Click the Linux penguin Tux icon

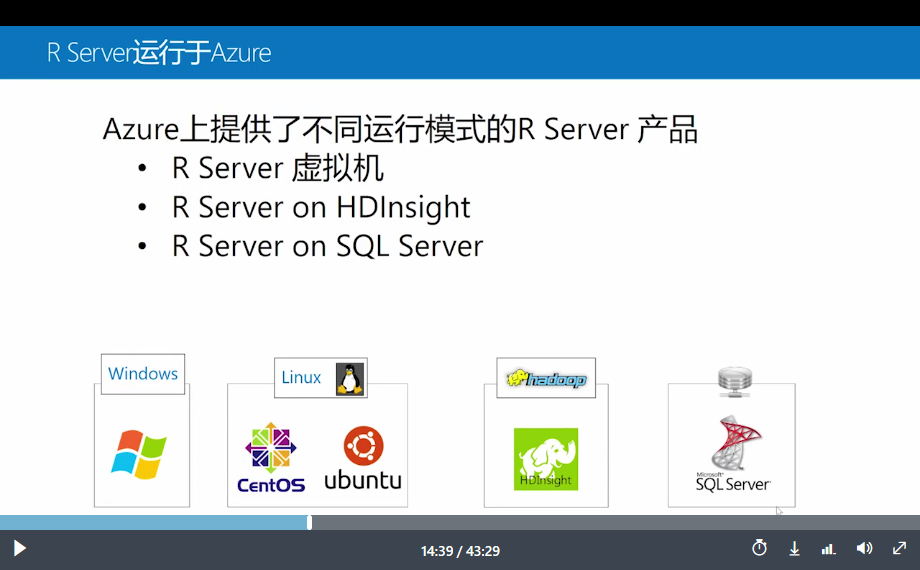[350, 379]
